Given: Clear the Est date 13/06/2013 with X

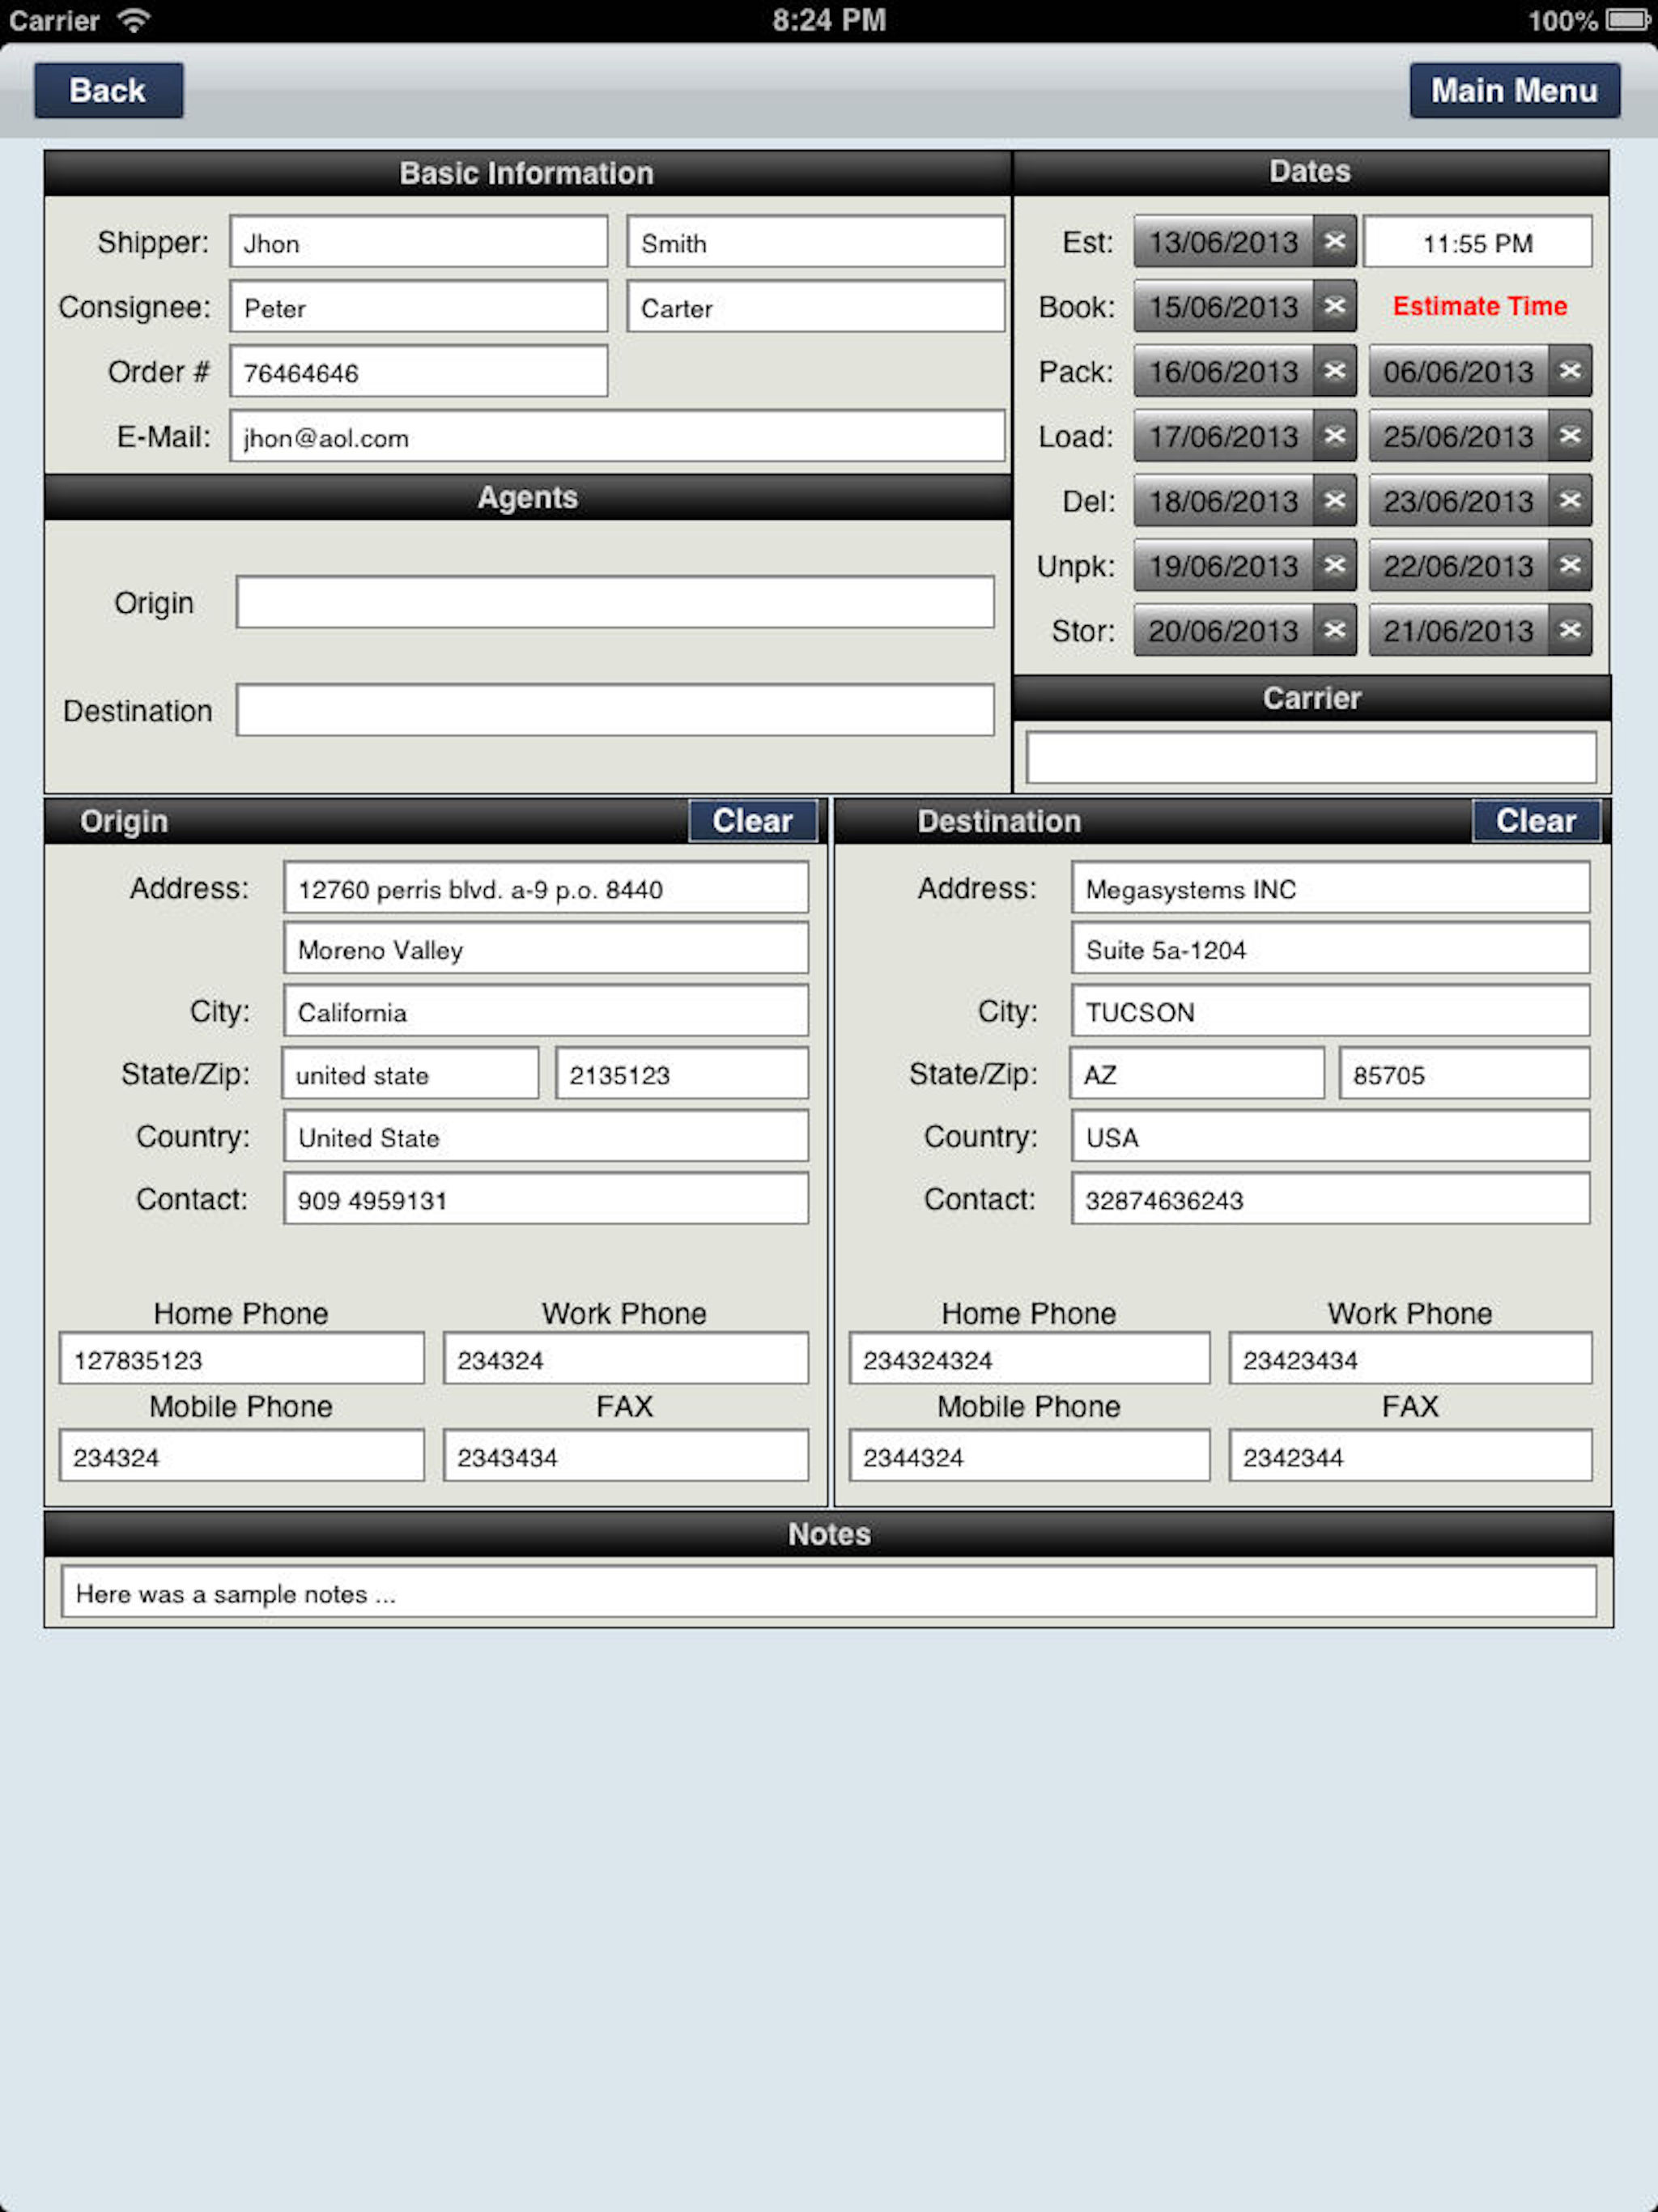Looking at the screenshot, I should tap(1334, 241).
